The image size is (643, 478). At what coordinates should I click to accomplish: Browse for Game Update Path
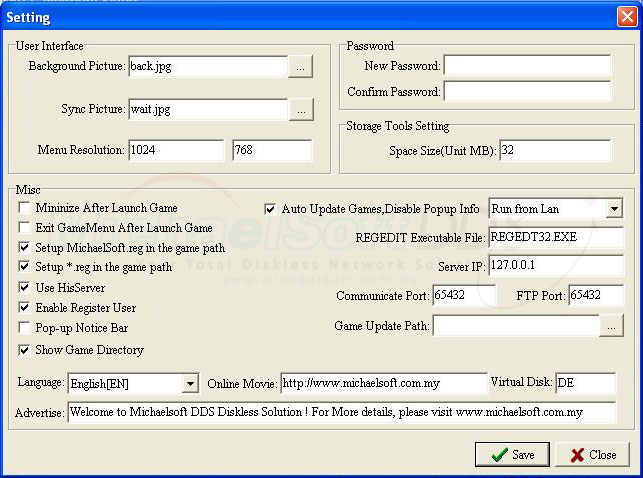611,326
